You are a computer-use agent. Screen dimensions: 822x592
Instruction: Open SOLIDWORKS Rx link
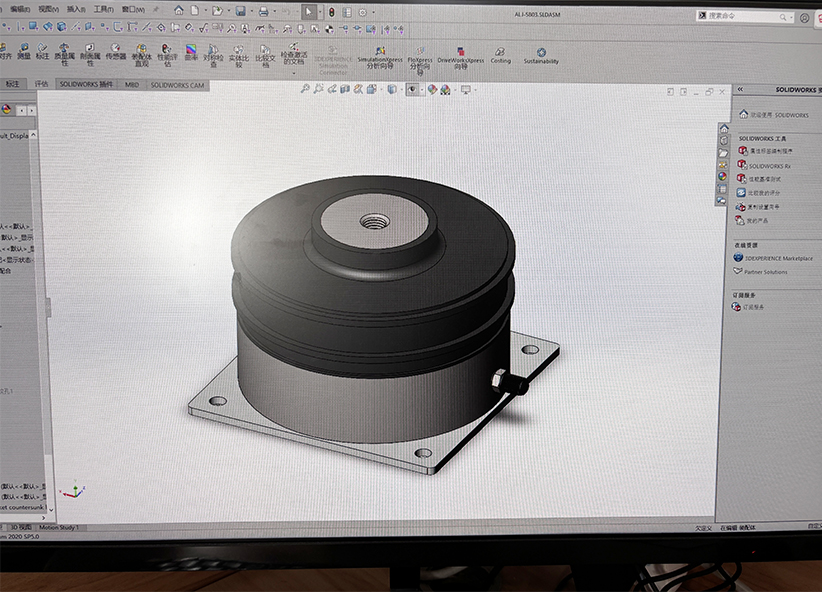coord(764,166)
